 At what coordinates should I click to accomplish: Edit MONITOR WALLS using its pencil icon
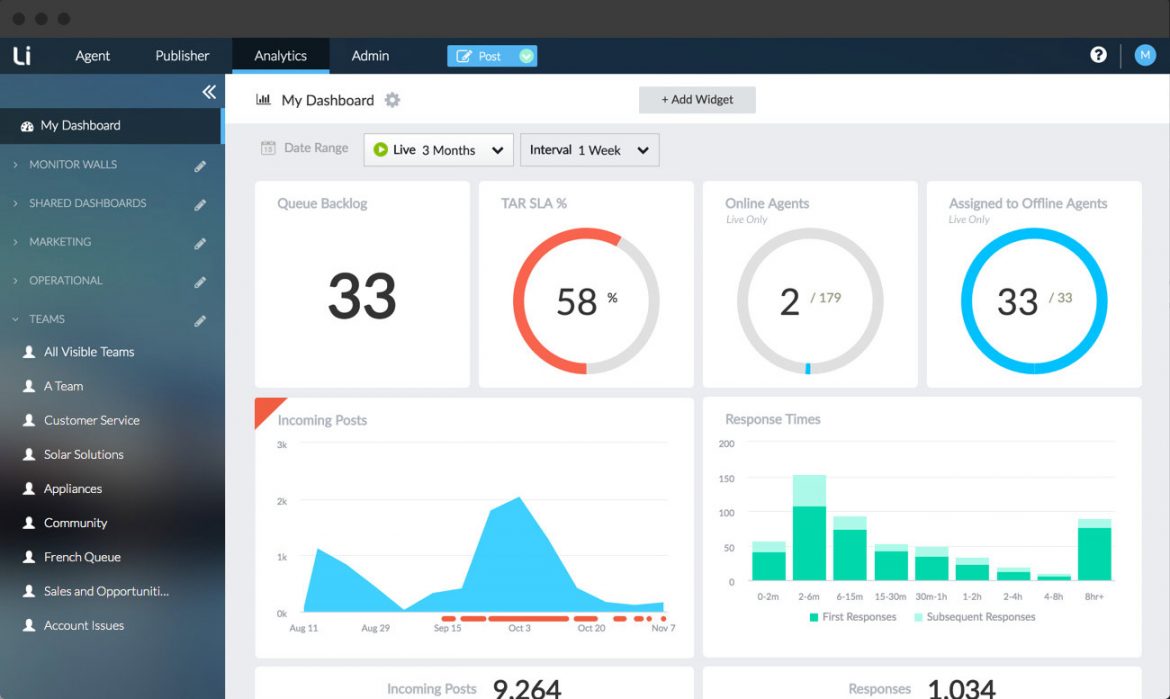[x=200, y=165]
